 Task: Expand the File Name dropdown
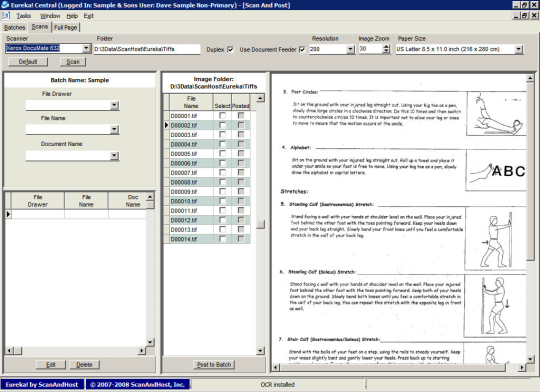pyautogui.click(x=114, y=130)
